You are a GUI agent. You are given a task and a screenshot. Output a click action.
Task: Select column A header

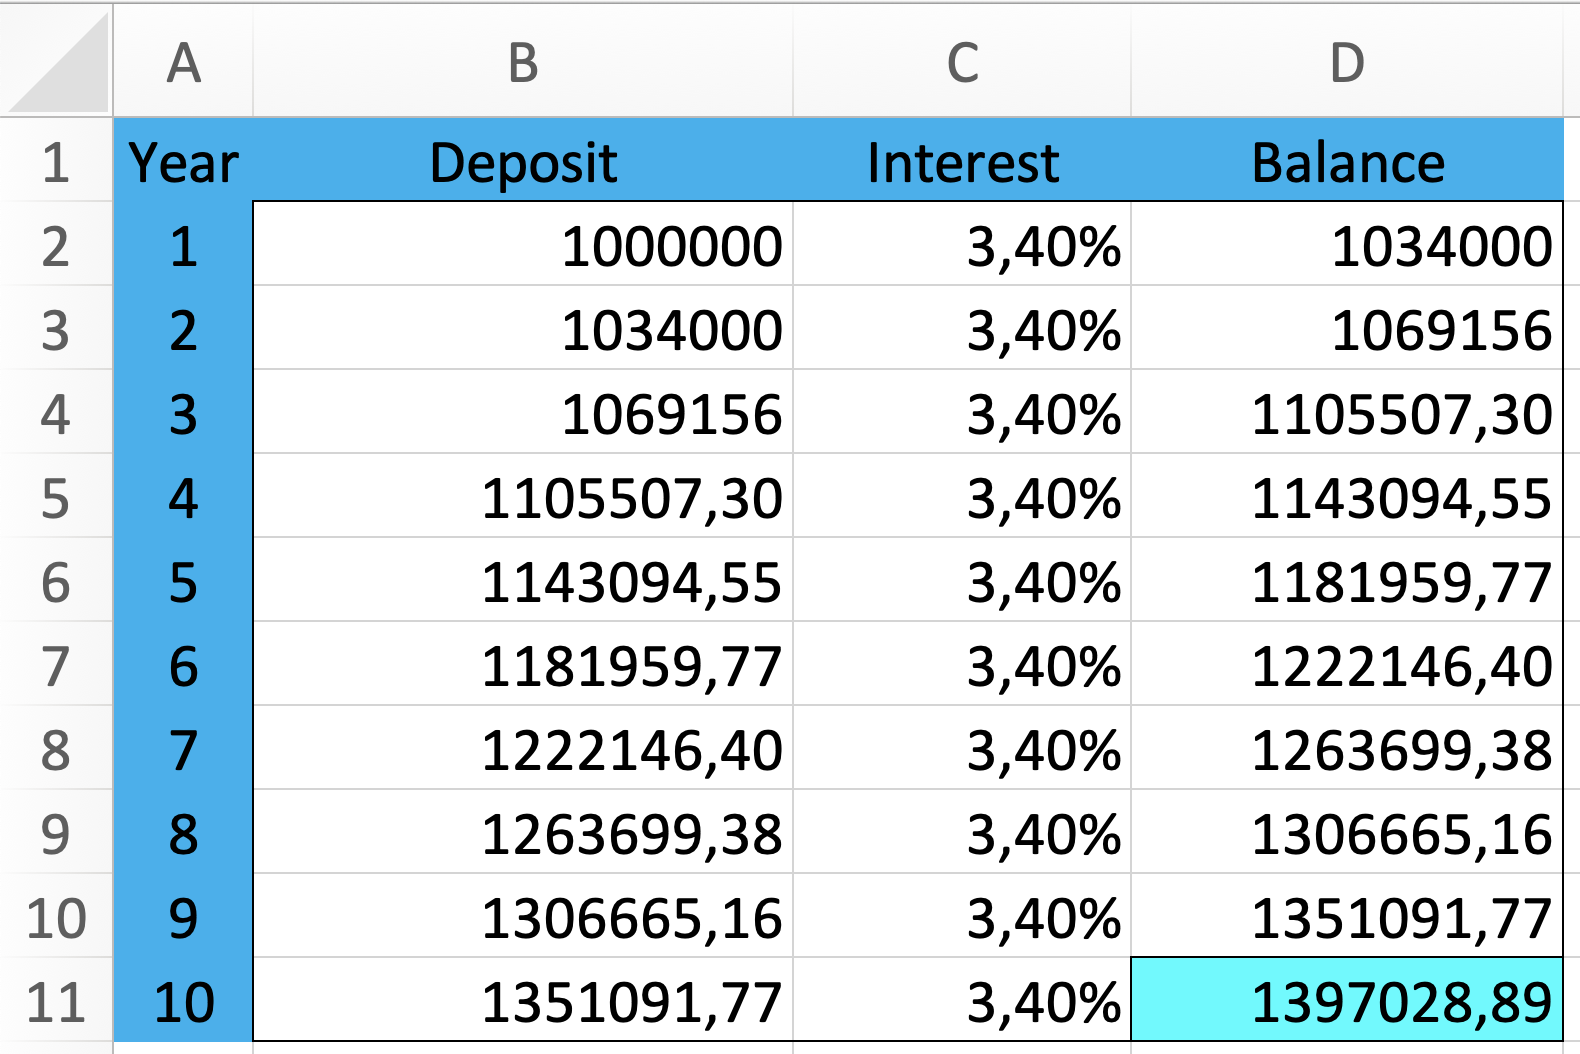183,62
